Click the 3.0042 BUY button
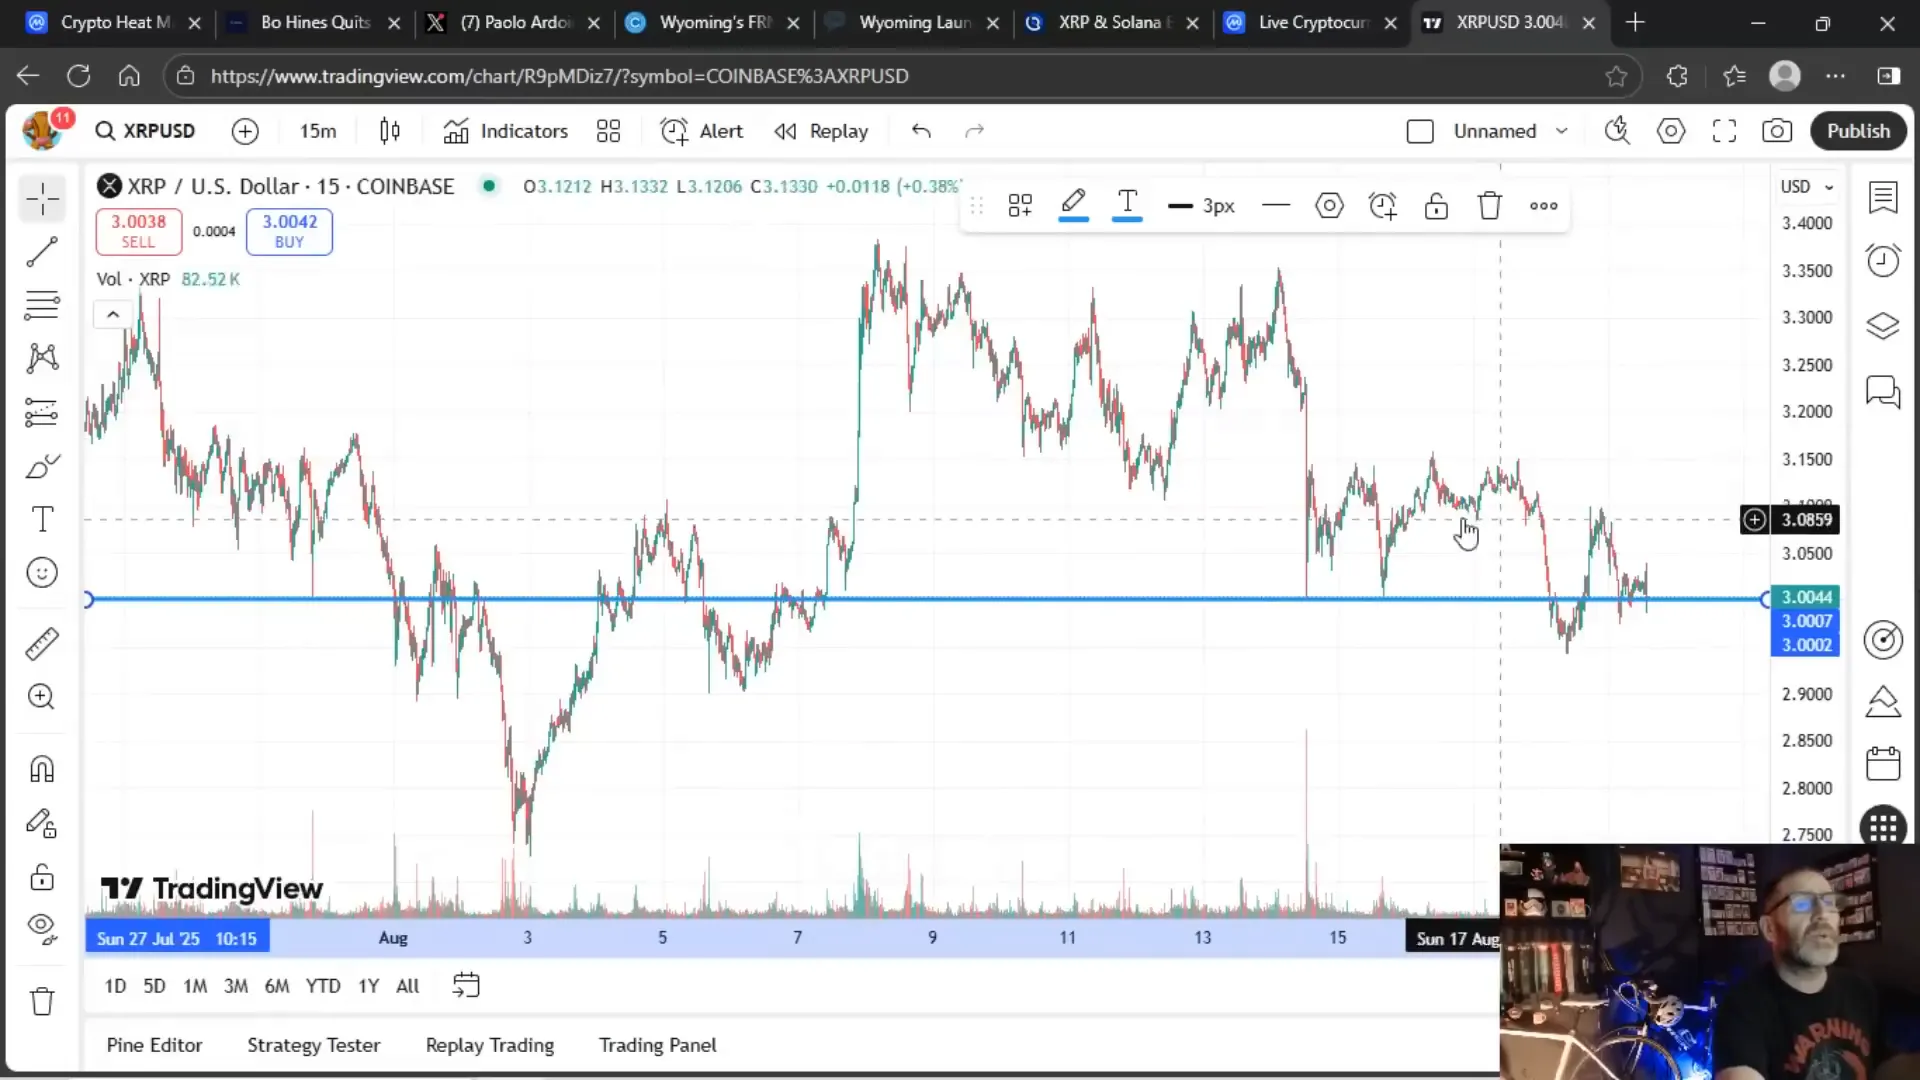 coord(289,231)
